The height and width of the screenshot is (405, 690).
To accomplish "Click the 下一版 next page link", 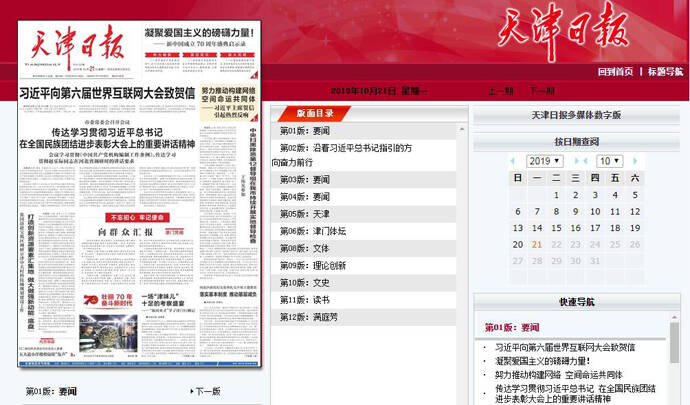I will tap(205, 391).
